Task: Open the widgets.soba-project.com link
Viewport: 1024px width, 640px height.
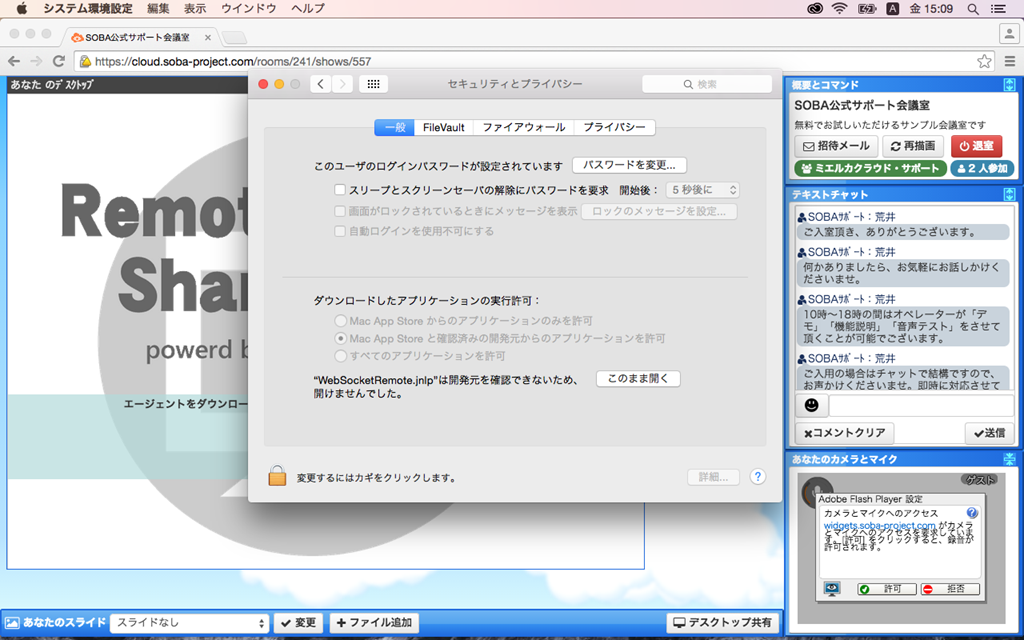Action: point(880,525)
